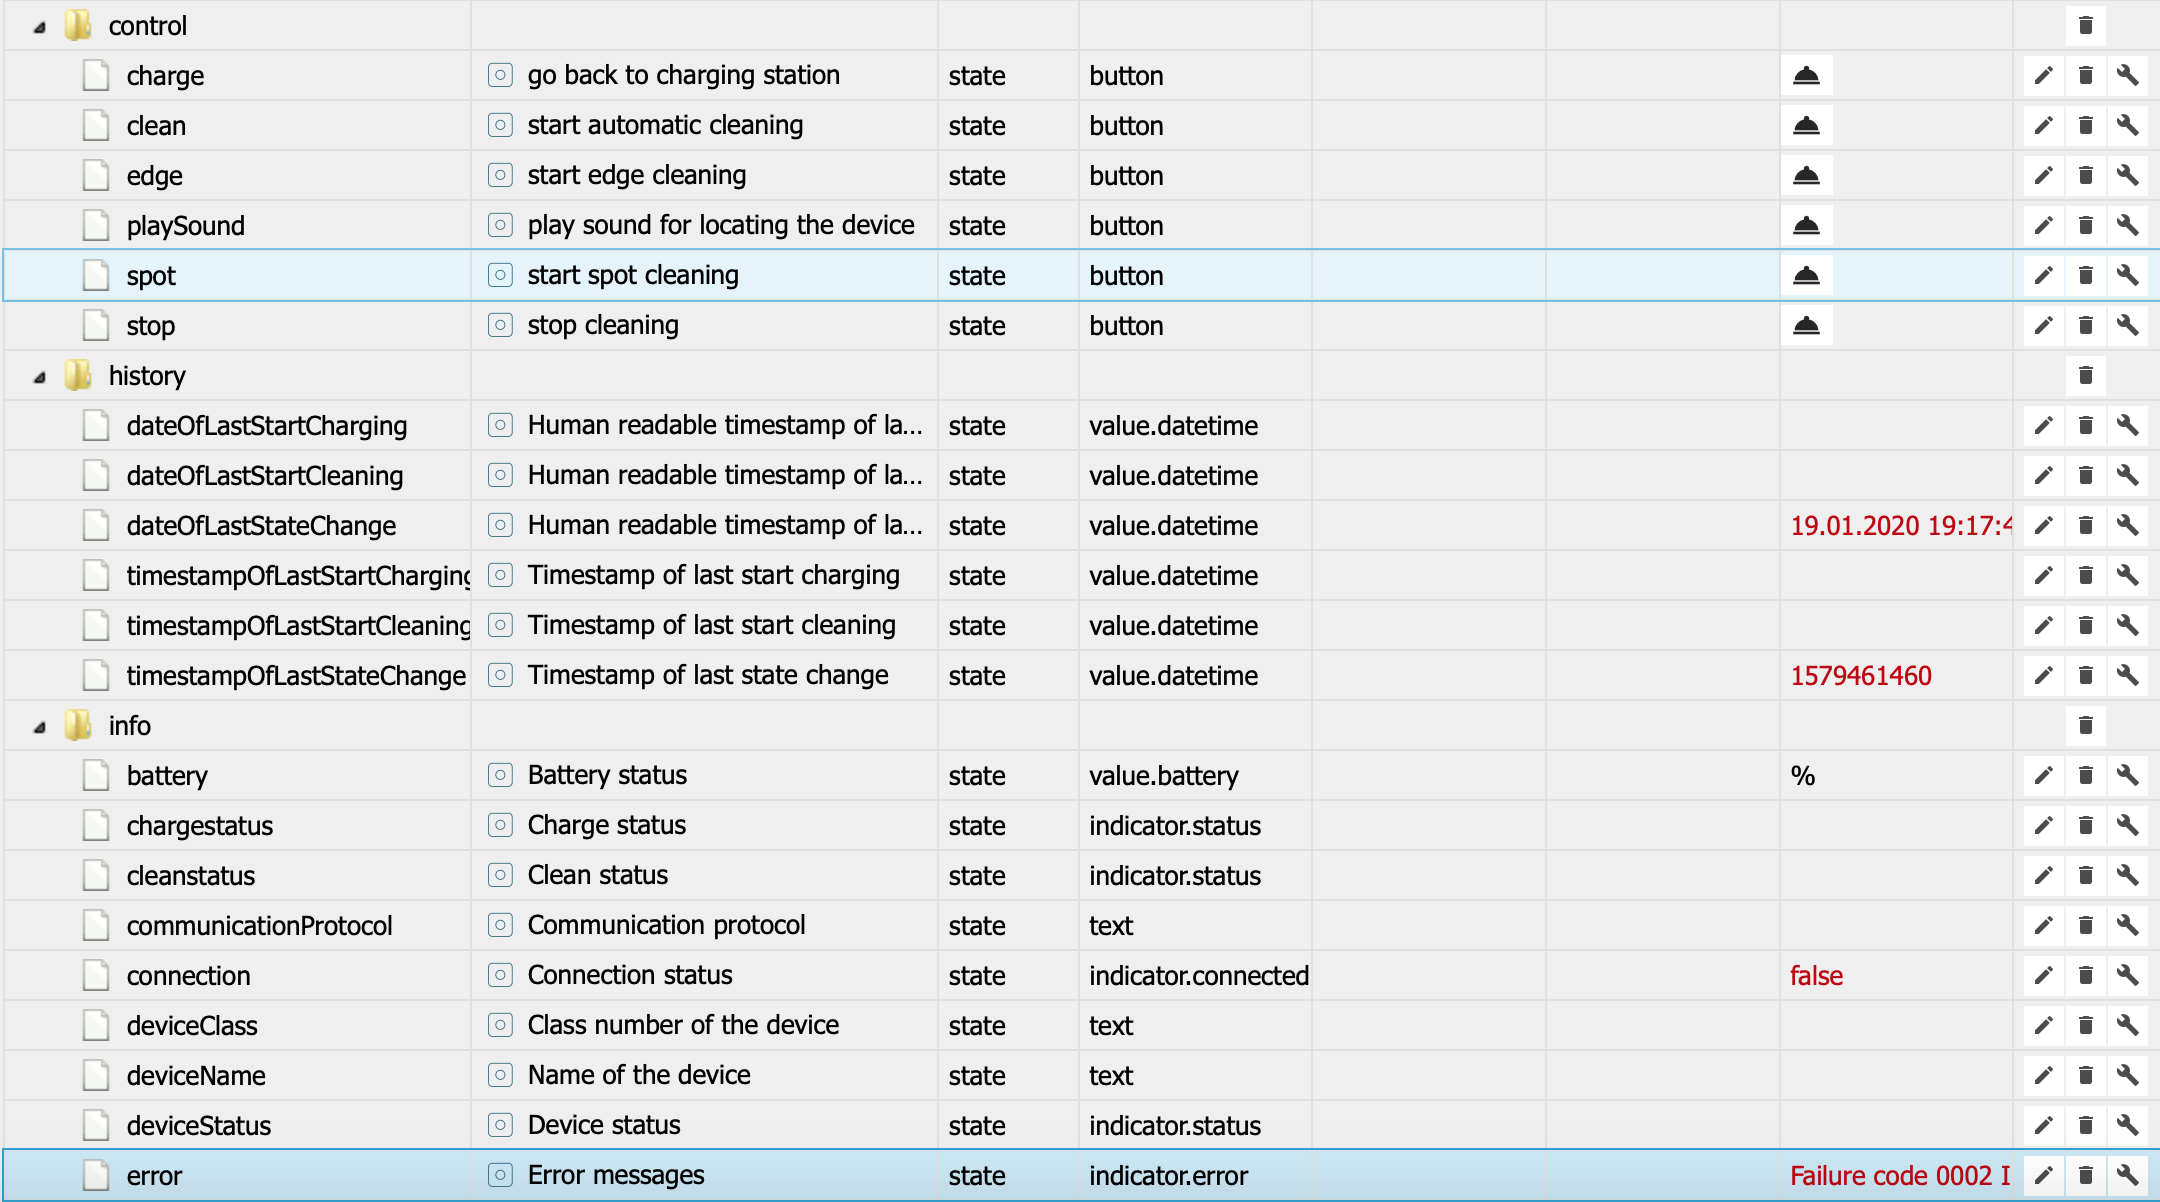The width and height of the screenshot is (2160, 1202).
Task: Edit the connection state with pencil icon
Action: coord(2043,976)
